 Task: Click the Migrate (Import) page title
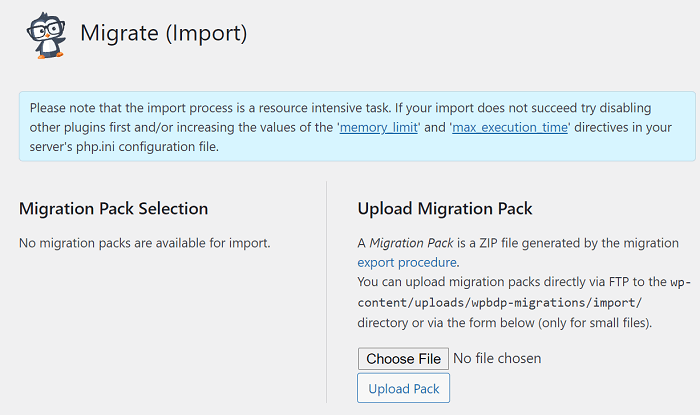coord(163,34)
